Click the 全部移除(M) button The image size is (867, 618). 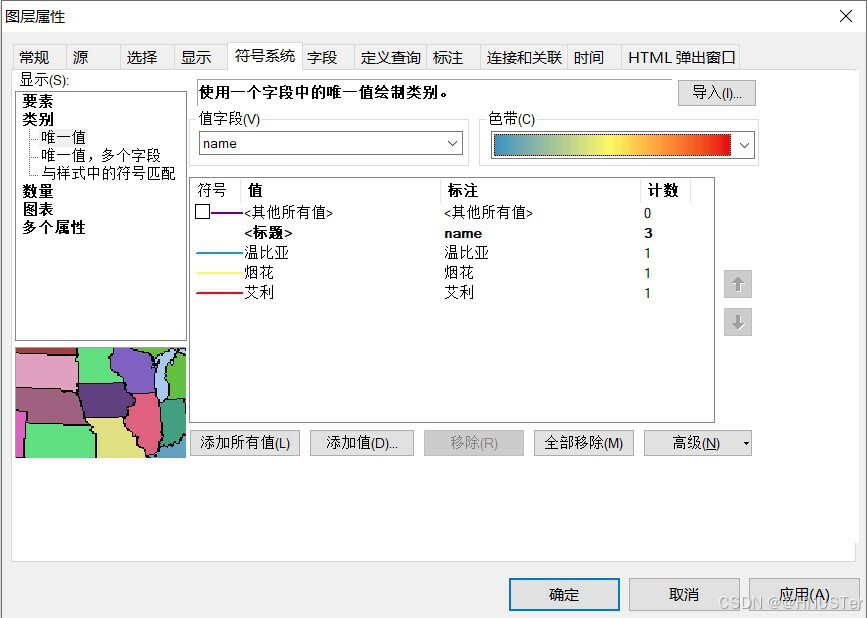coord(583,443)
